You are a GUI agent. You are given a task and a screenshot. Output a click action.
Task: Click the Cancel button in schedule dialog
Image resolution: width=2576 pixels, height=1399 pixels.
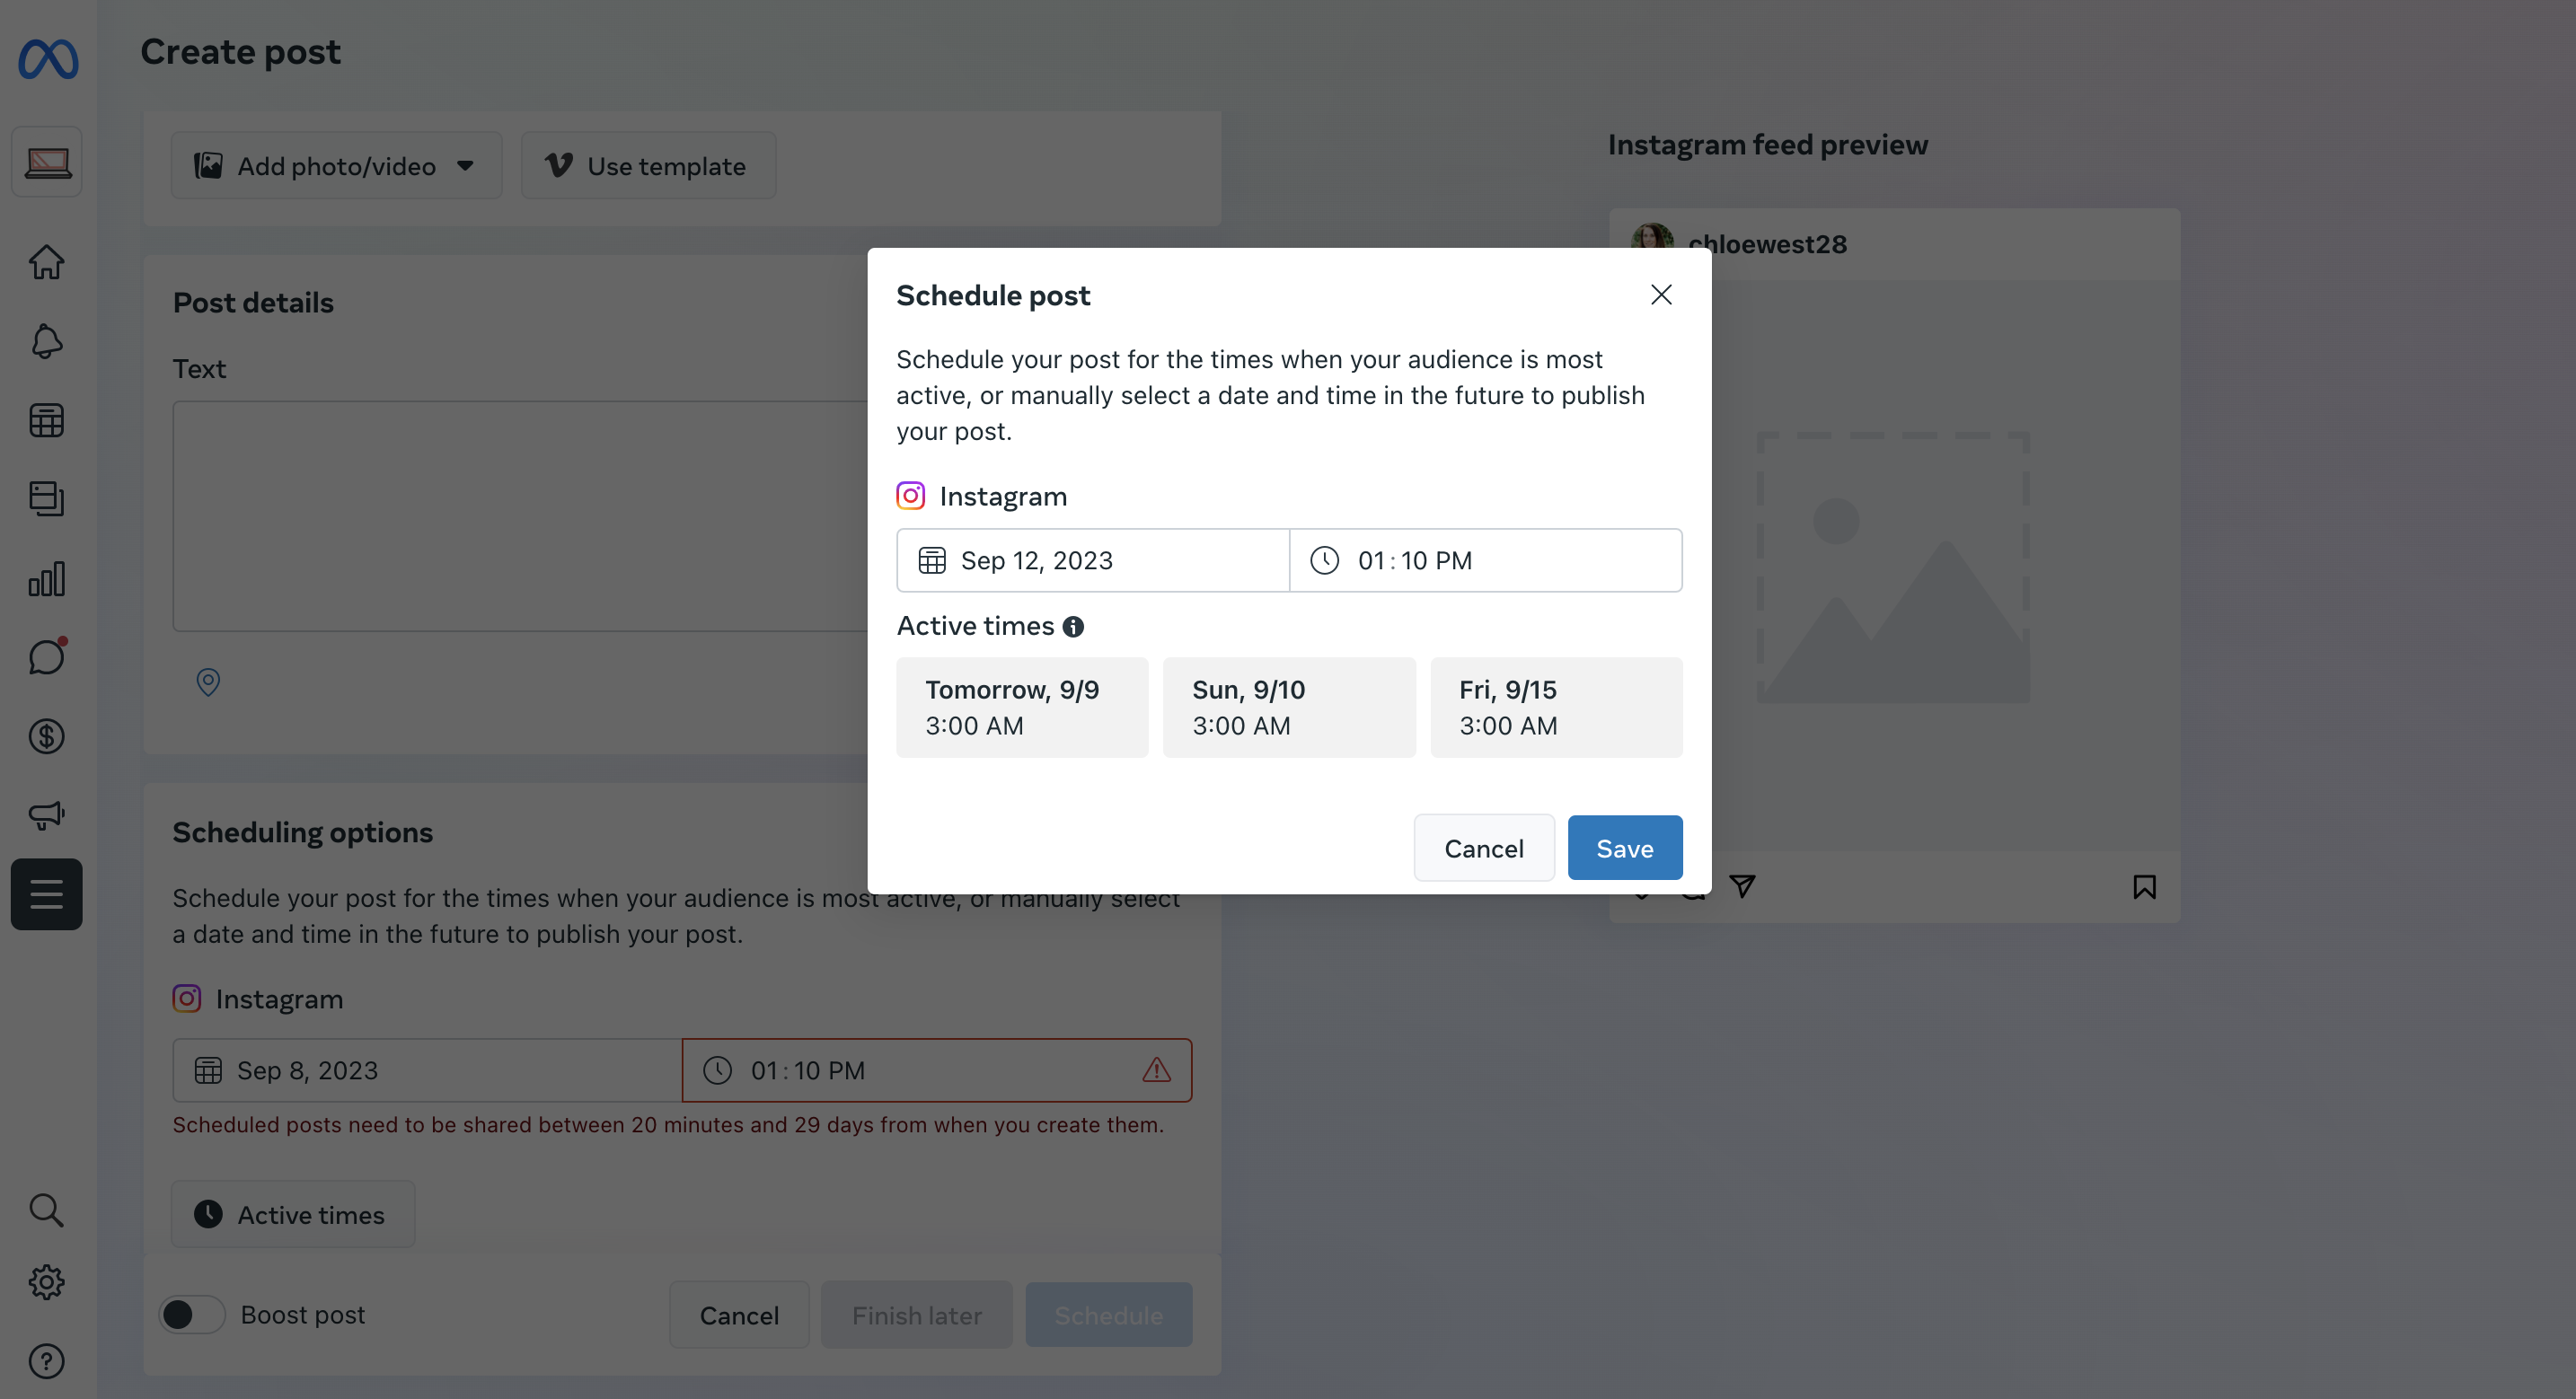pyautogui.click(x=1484, y=846)
